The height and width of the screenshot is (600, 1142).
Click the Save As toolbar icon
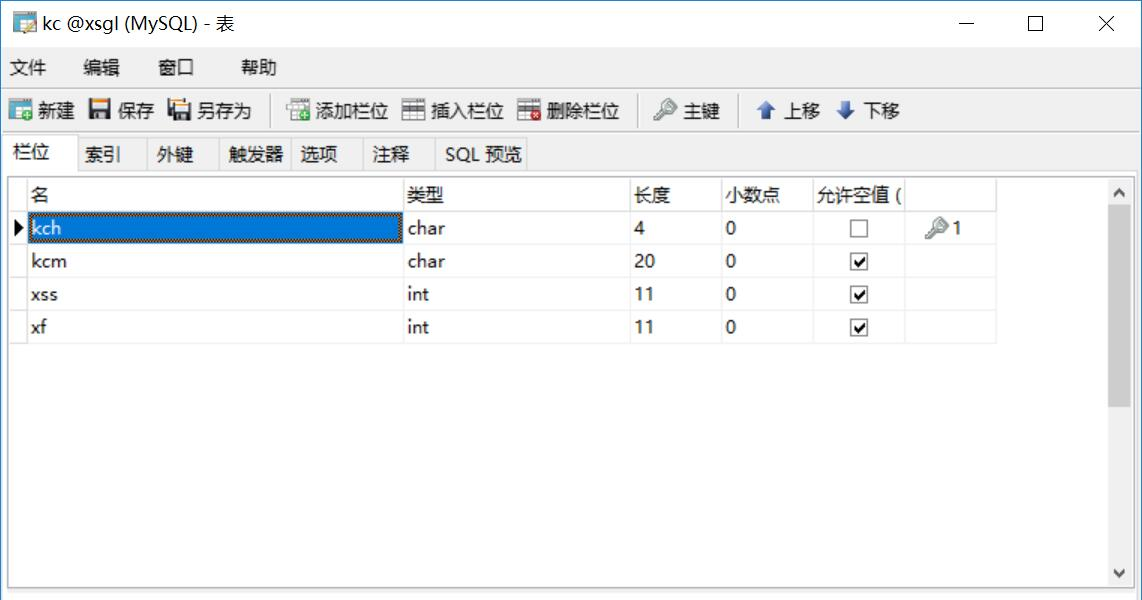pos(178,109)
